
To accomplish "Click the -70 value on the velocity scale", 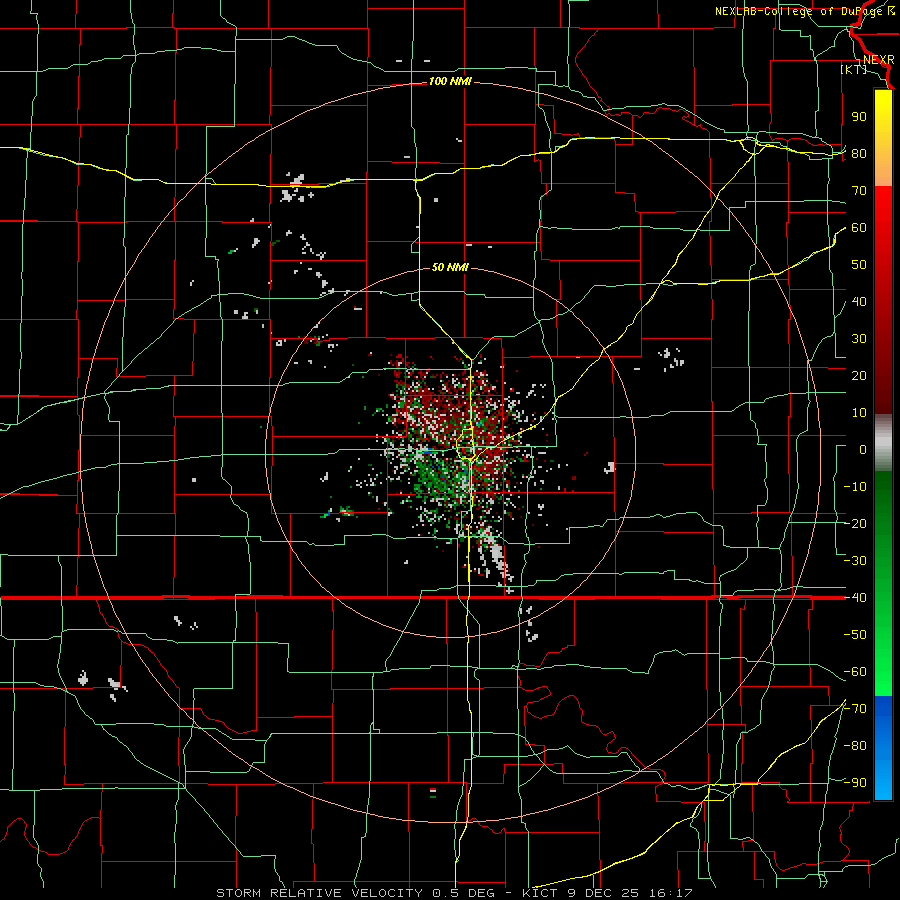I will (855, 709).
